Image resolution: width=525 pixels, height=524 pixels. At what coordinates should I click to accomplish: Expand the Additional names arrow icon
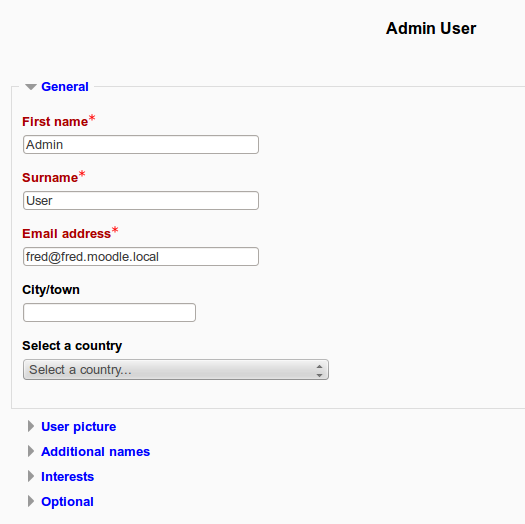point(31,451)
